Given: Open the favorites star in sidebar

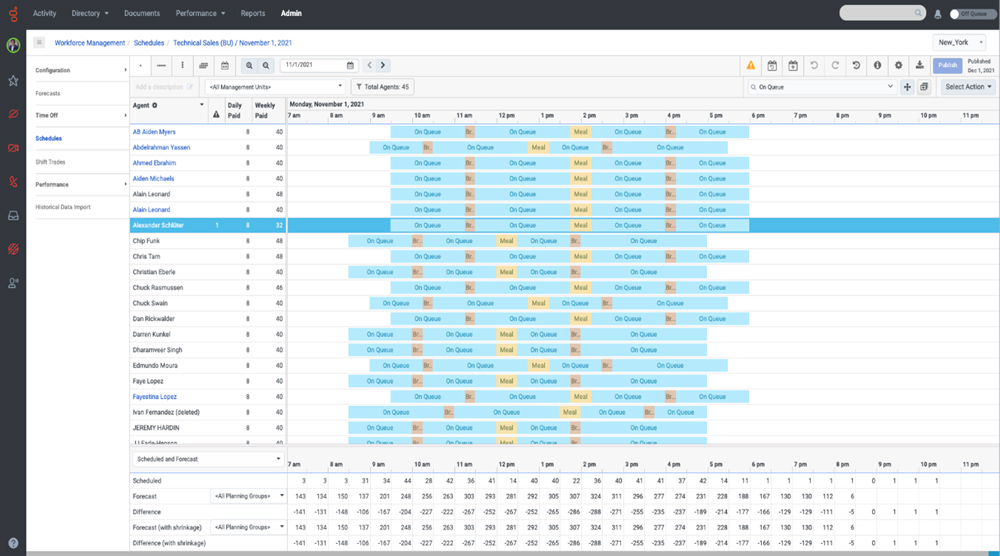Looking at the screenshot, I should pos(13,81).
